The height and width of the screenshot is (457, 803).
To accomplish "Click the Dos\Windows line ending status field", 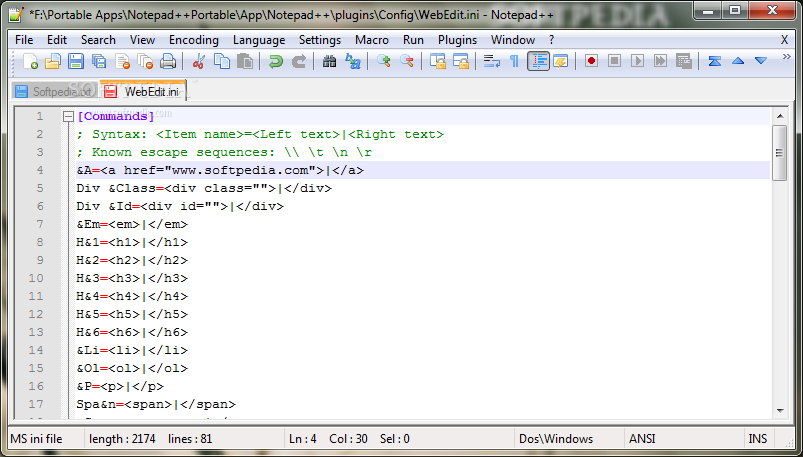I will (556, 439).
